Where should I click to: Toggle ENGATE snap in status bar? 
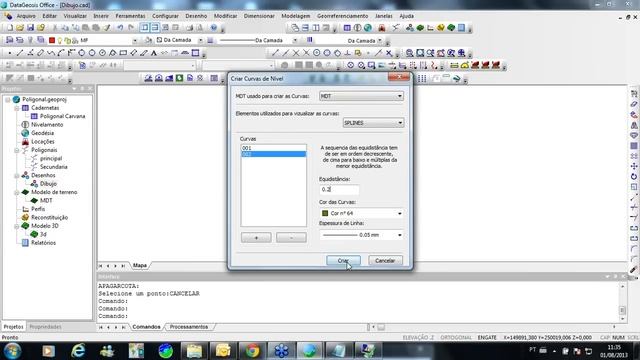pos(487,338)
